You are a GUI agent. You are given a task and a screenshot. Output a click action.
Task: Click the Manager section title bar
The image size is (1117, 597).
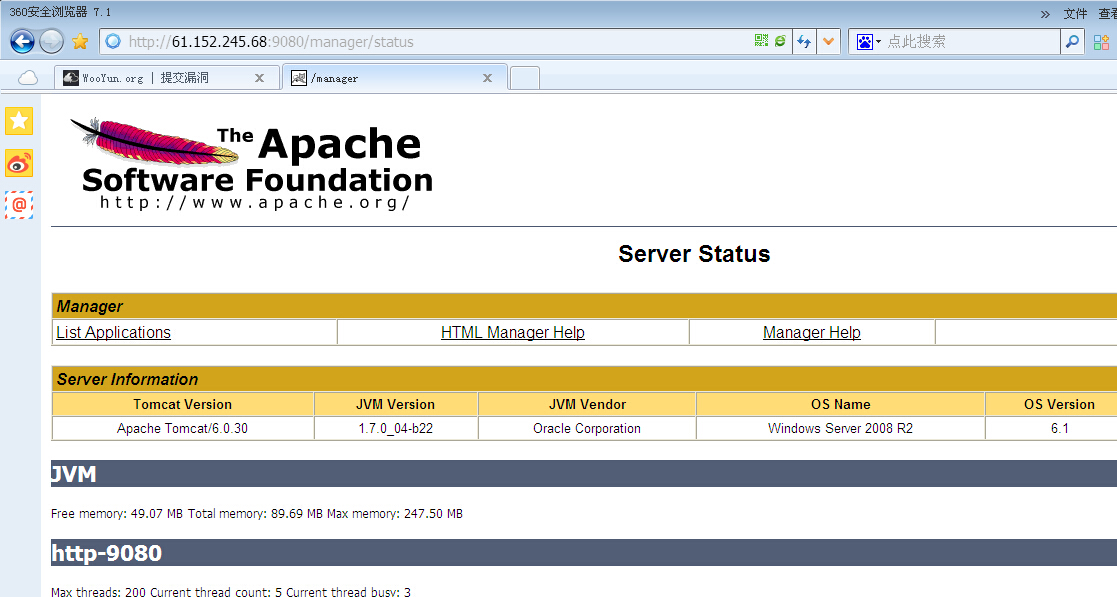[x=583, y=306]
